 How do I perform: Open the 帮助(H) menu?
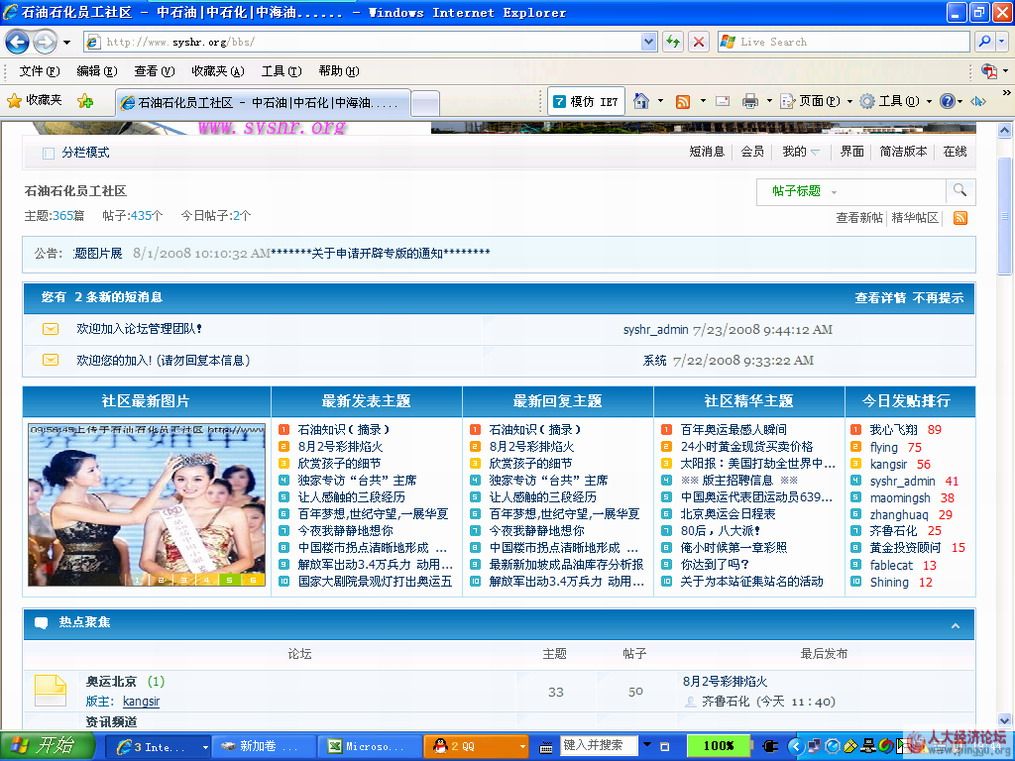point(339,71)
